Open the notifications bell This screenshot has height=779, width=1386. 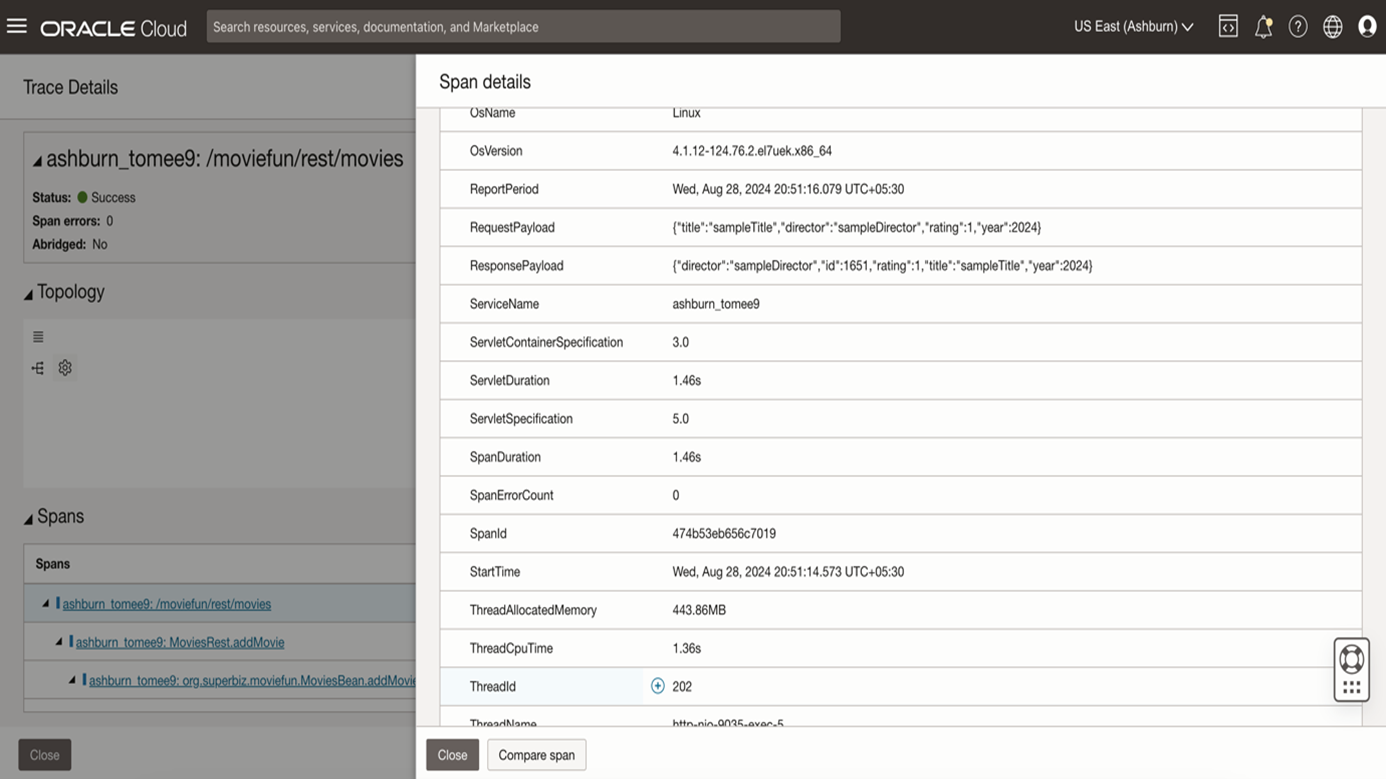point(1263,27)
